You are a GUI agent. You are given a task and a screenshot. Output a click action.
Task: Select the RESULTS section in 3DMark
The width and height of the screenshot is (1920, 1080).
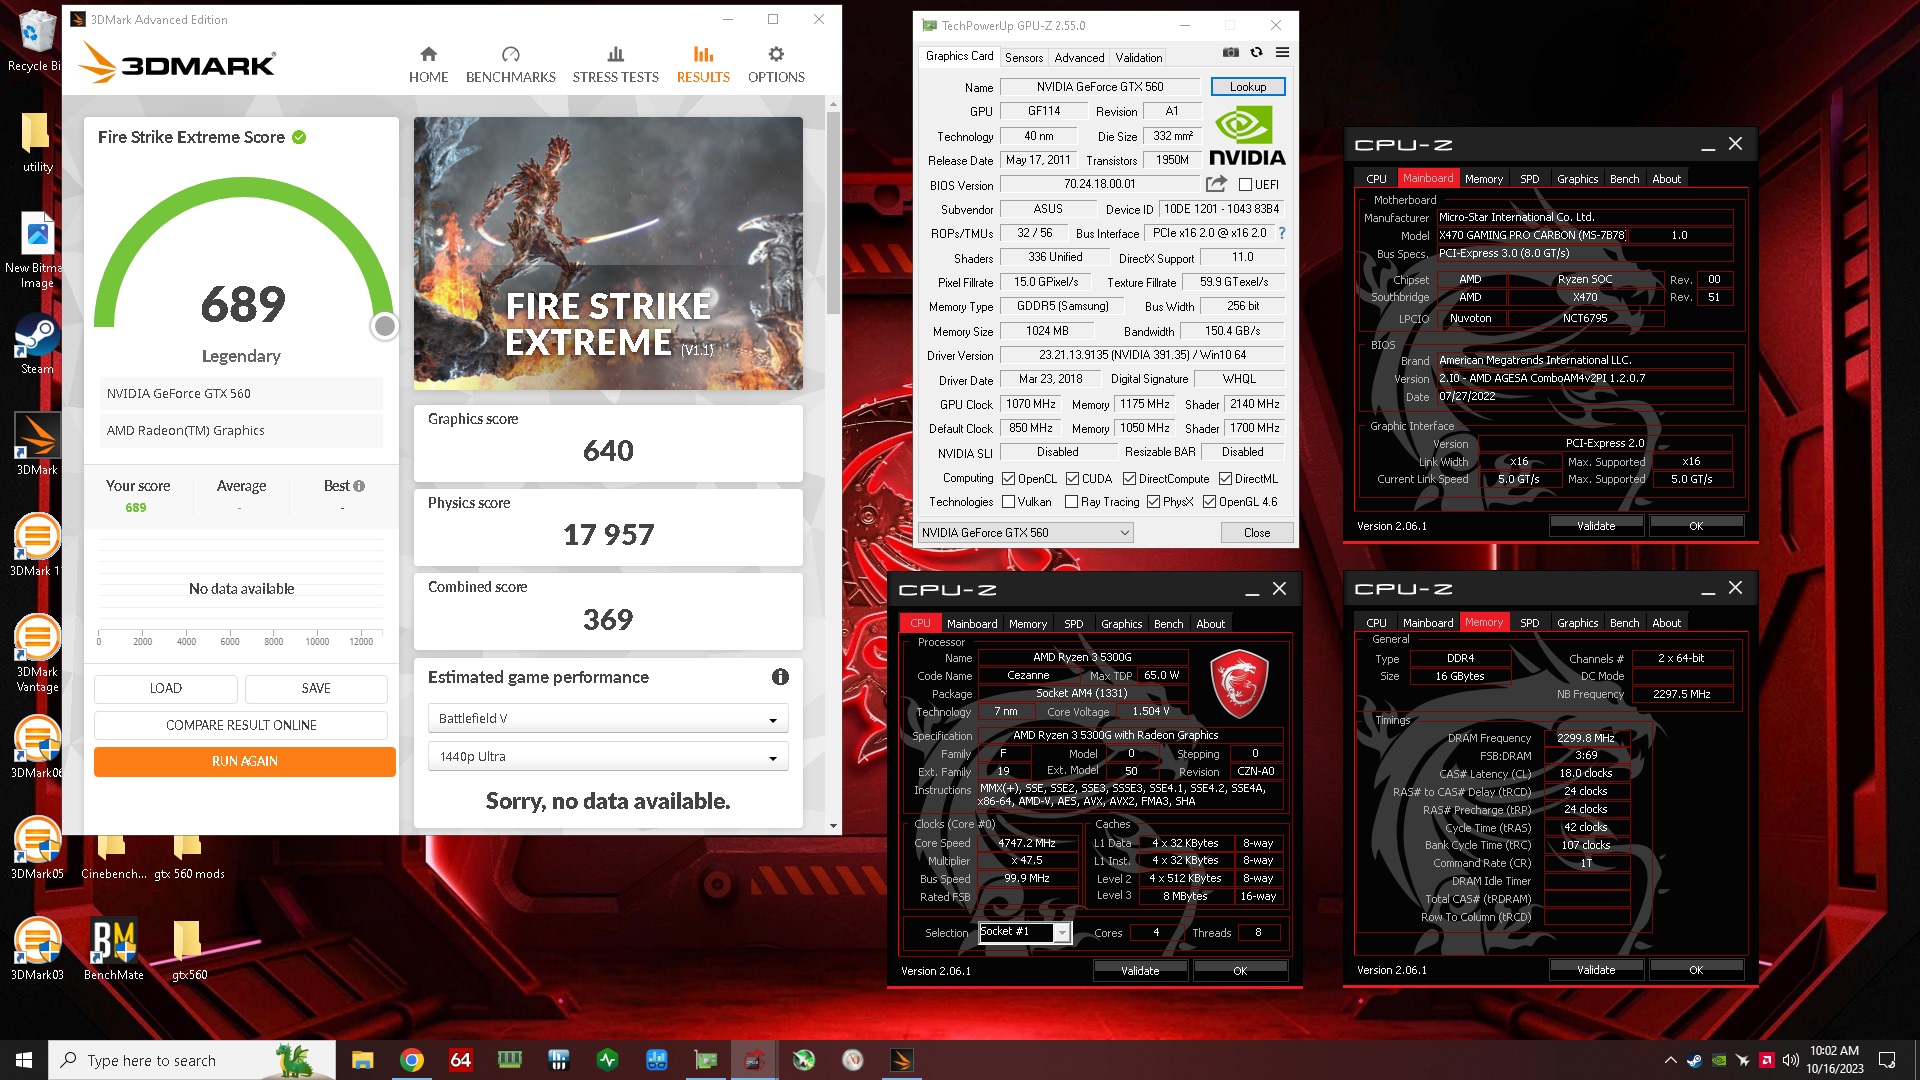(703, 65)
